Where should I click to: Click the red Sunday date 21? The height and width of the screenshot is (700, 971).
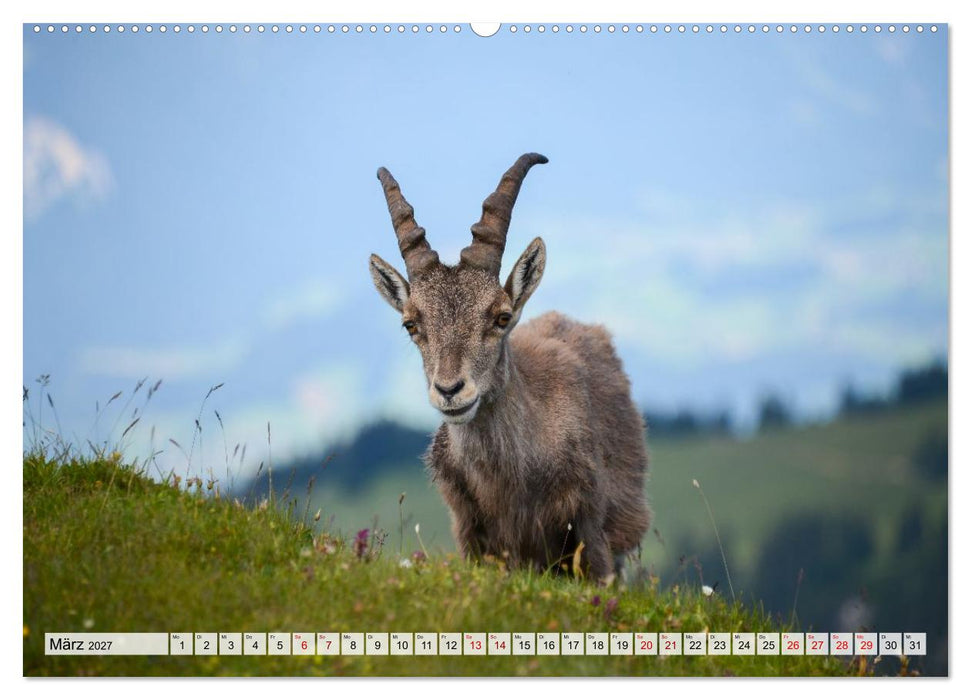[671, 644]
